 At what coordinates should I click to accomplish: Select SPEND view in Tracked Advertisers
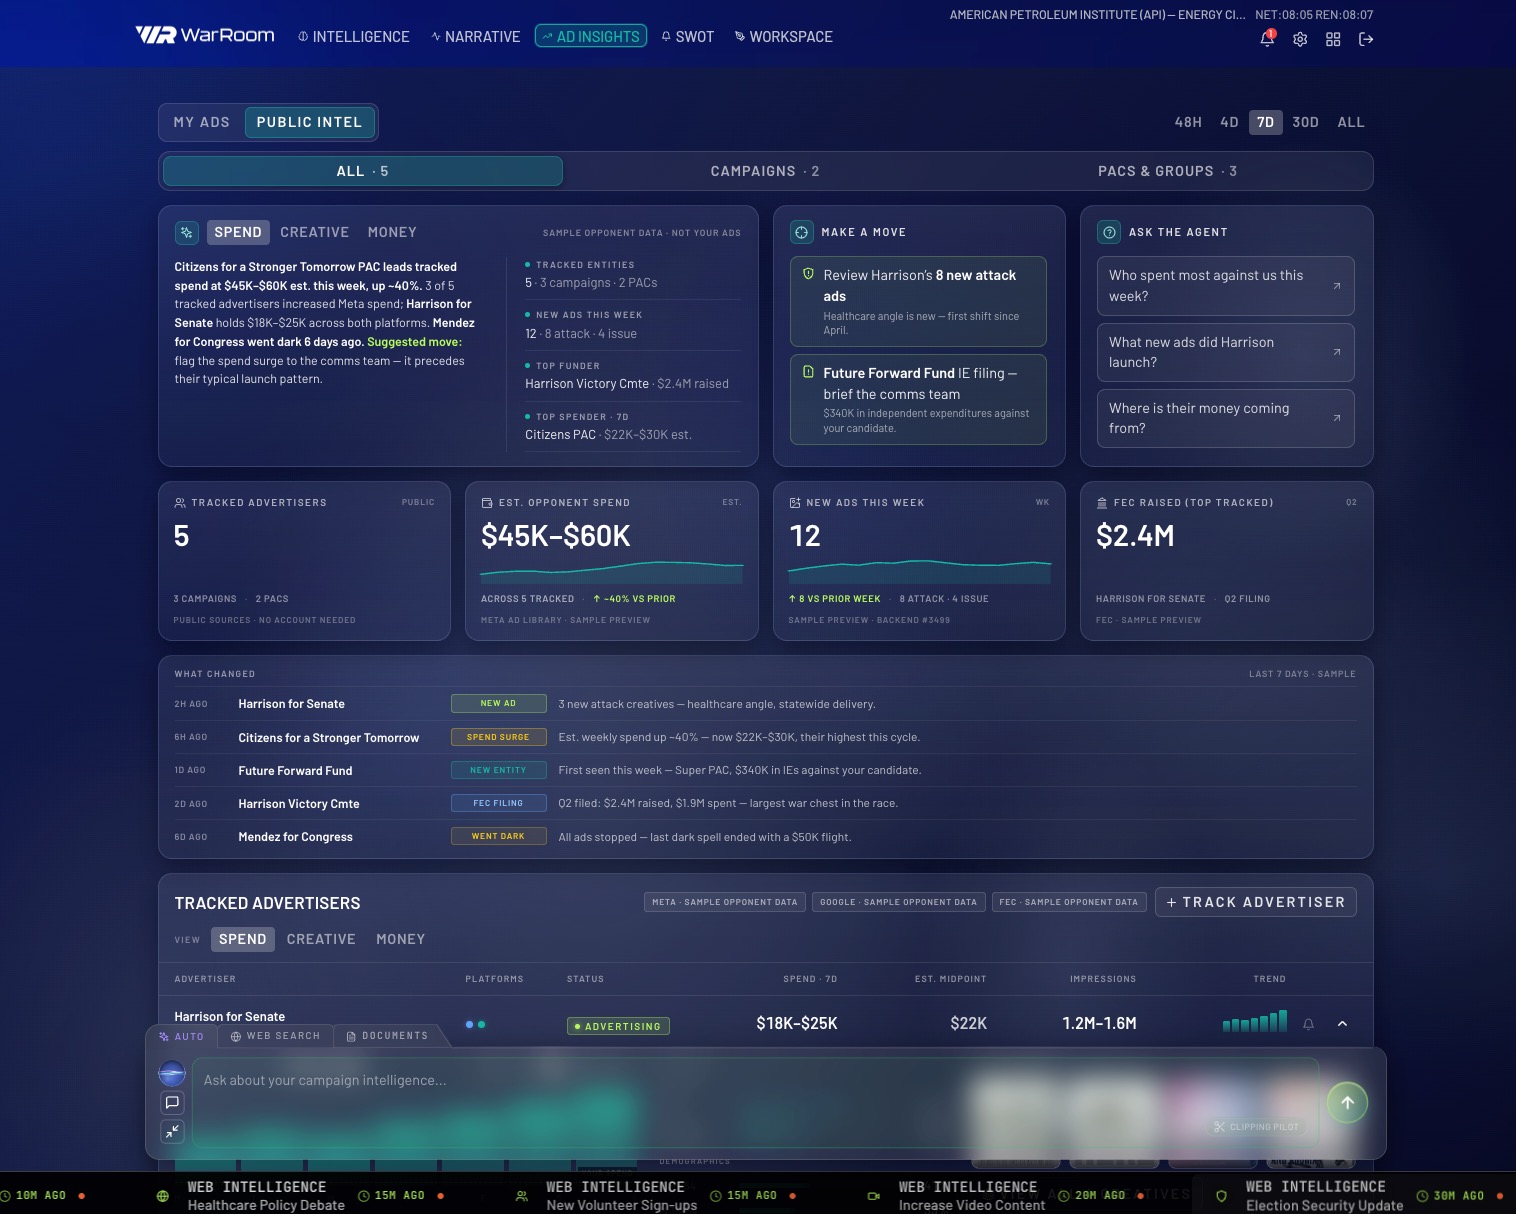click(x=243, y=939)
